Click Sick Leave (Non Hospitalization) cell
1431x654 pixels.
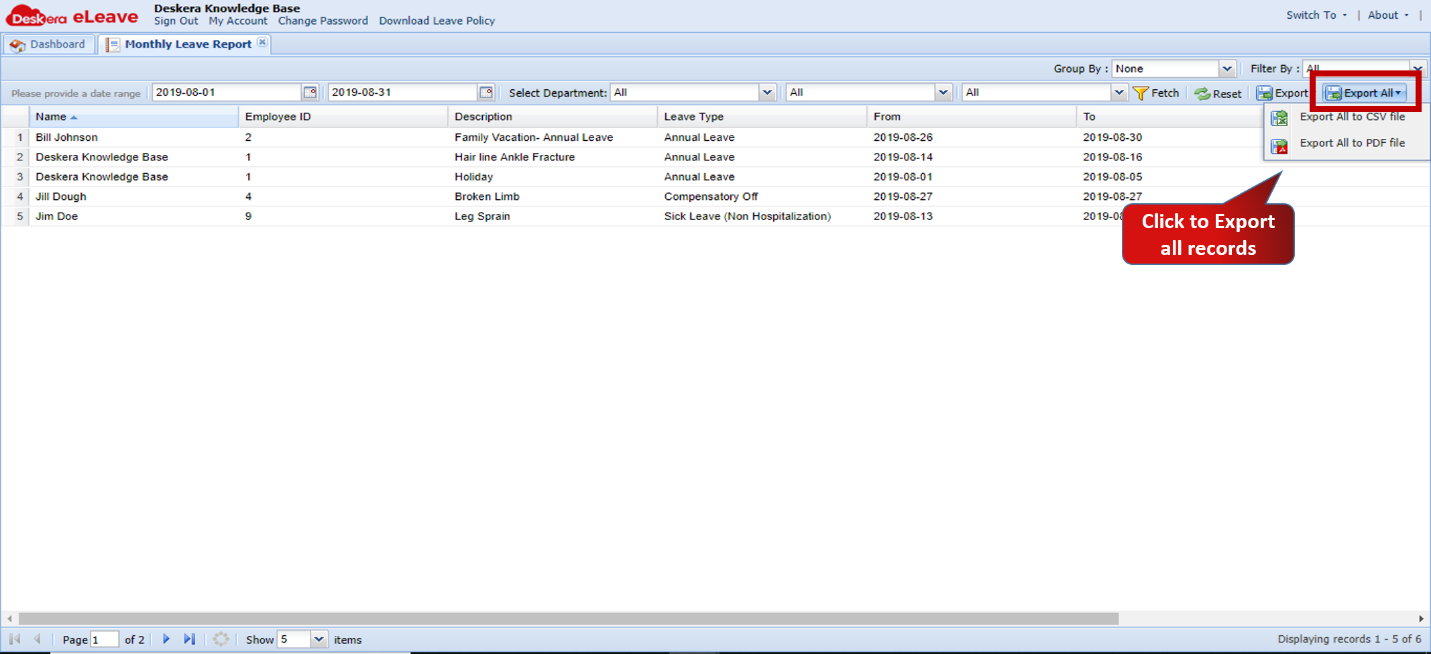coord(748,216)
